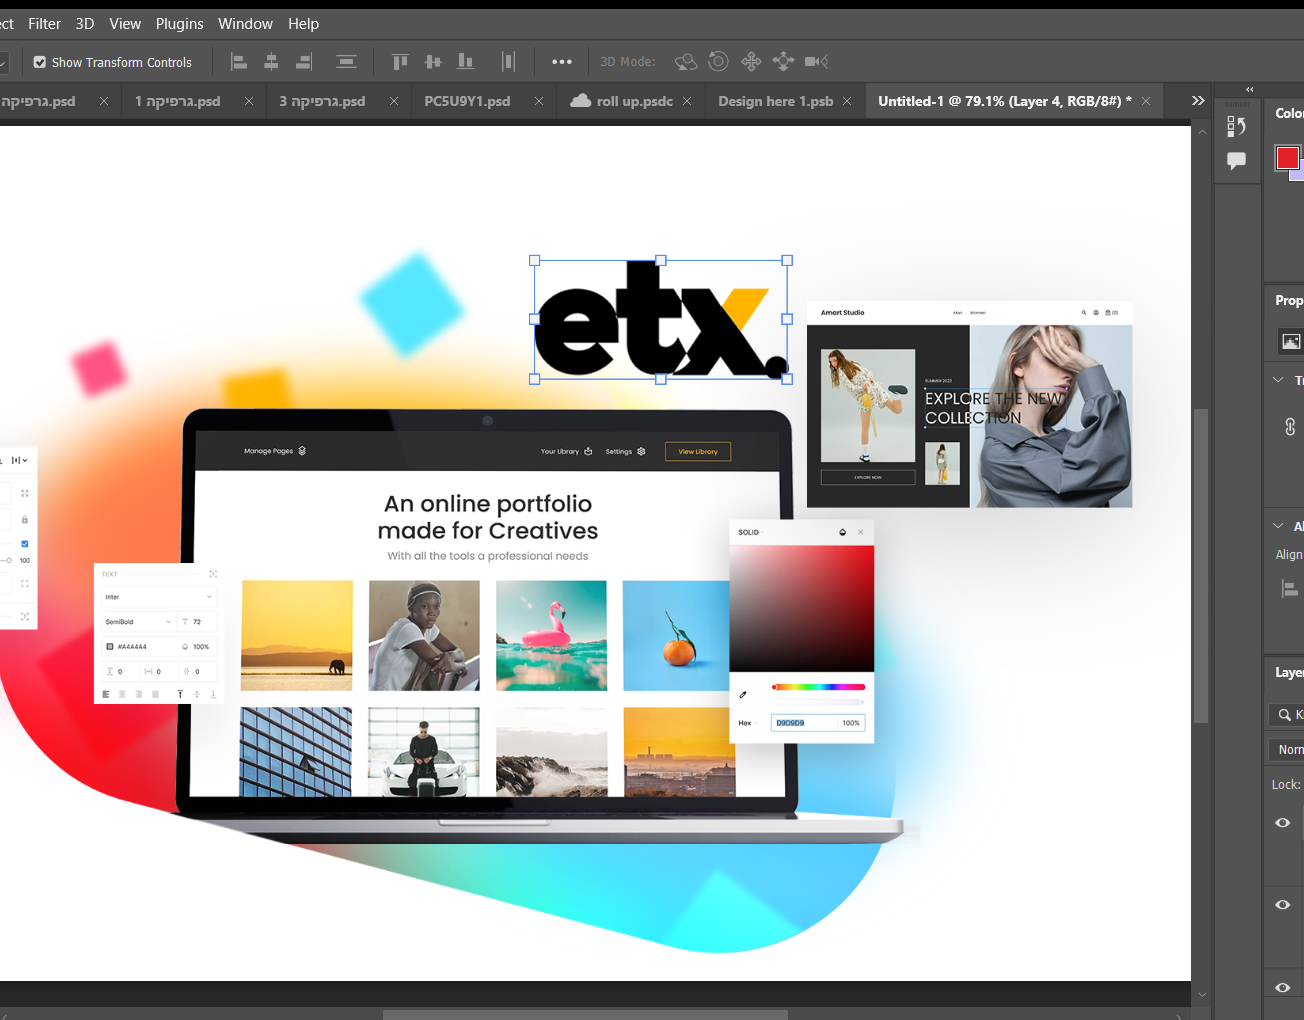Click the pixel layer icon in Properties

point(1291,342)
